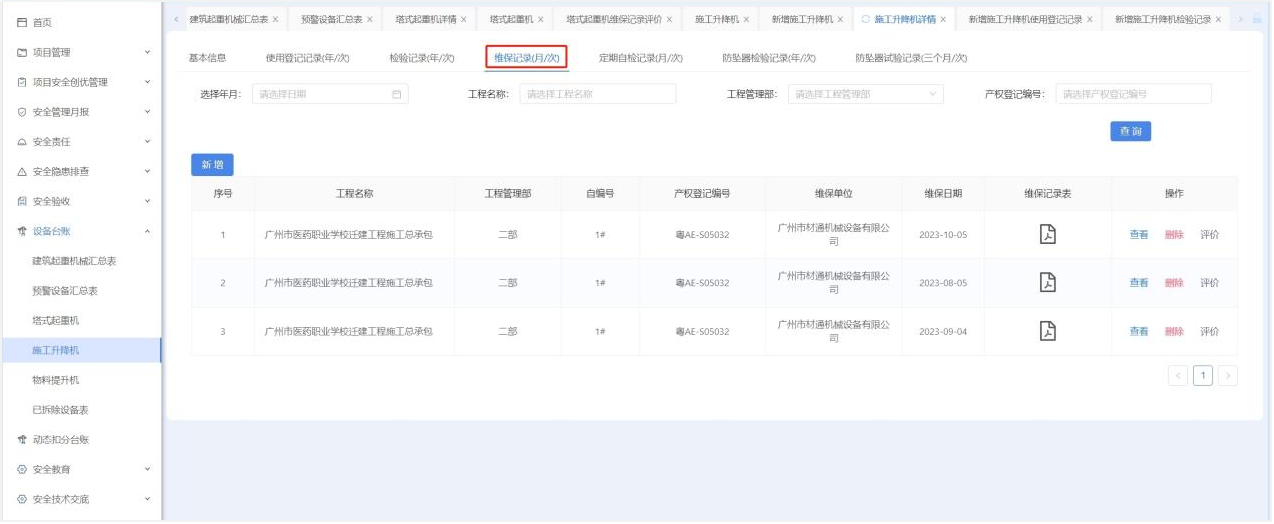Image resolution: width=1274 pixels, height=524 pixels.
Task: Go to next page arrow in pagination
Action: click(1228, 376)
